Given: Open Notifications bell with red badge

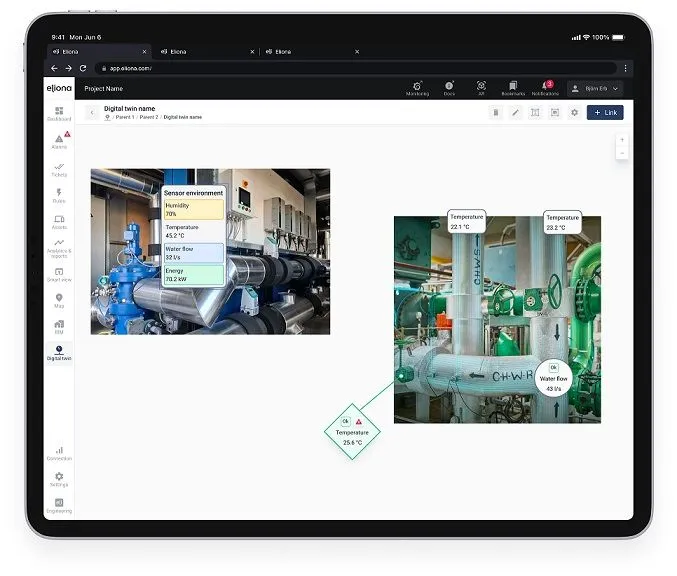Looking at the screenshot, I should (x=545, y=88).
